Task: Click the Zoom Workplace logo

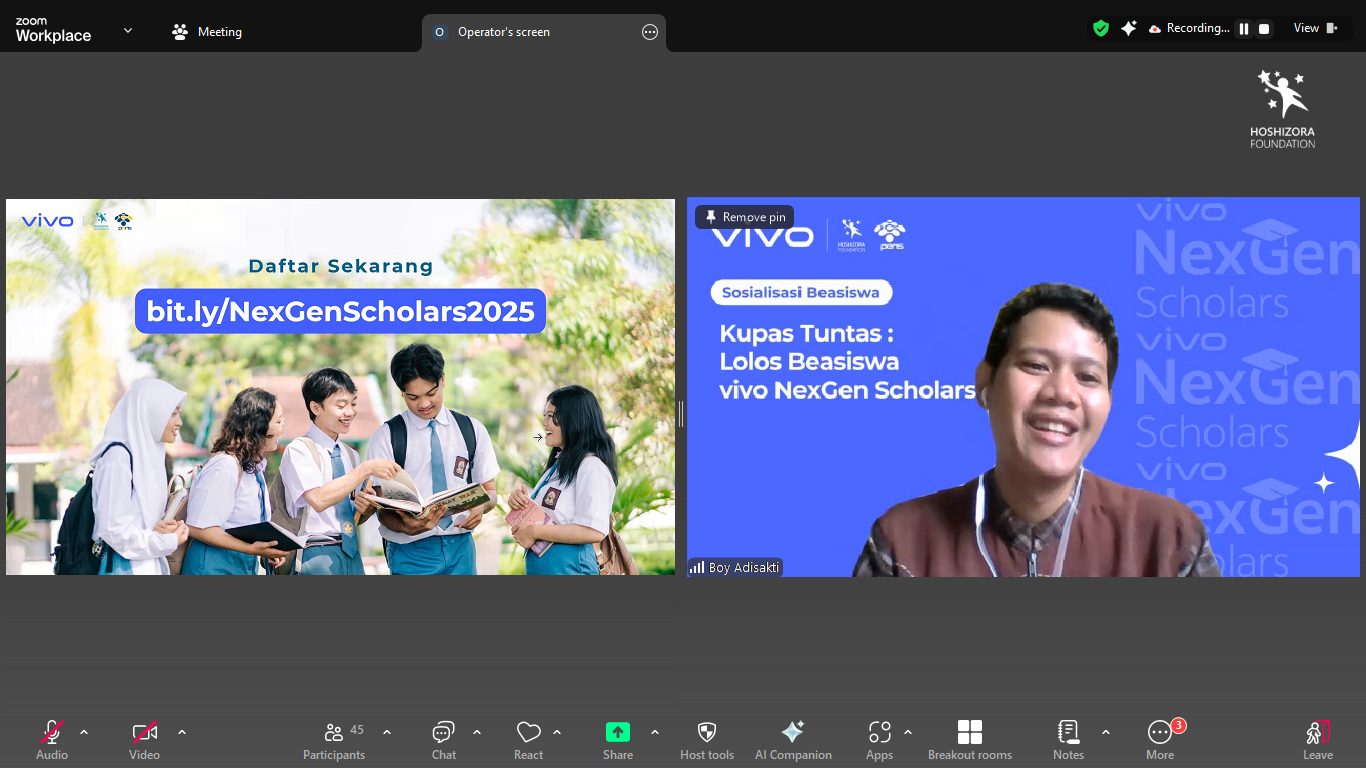Action: pos(53,31)
